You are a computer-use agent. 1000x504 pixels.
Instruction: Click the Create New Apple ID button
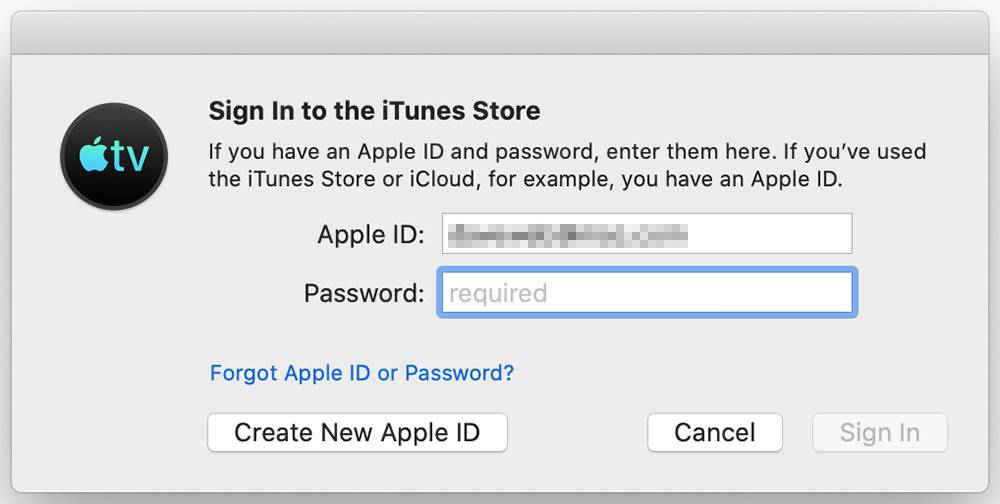[357, 433]
